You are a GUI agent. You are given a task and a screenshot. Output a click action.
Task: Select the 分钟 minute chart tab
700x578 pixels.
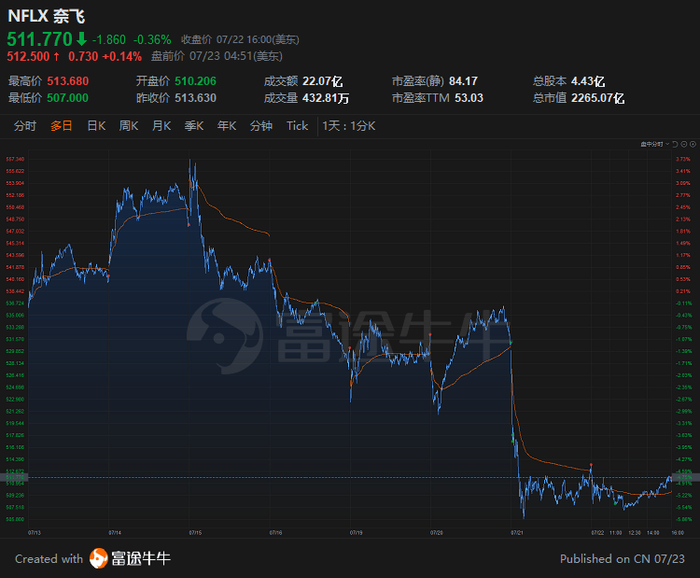tap(261, 126)
